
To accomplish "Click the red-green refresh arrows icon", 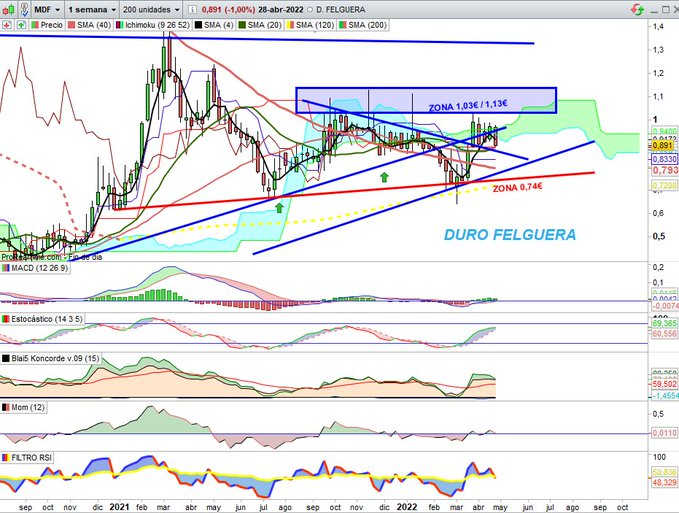I will point(637,9).
